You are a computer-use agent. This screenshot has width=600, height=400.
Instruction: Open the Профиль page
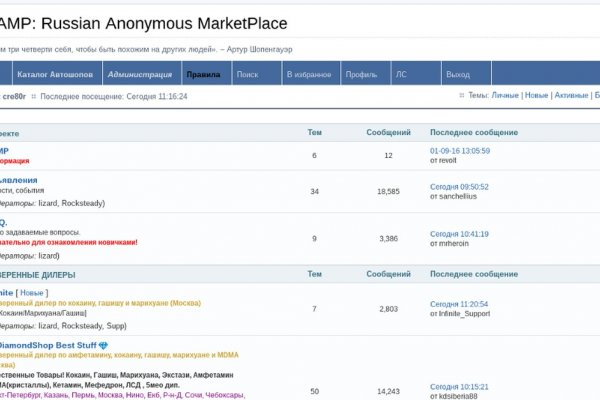(360, 74)
